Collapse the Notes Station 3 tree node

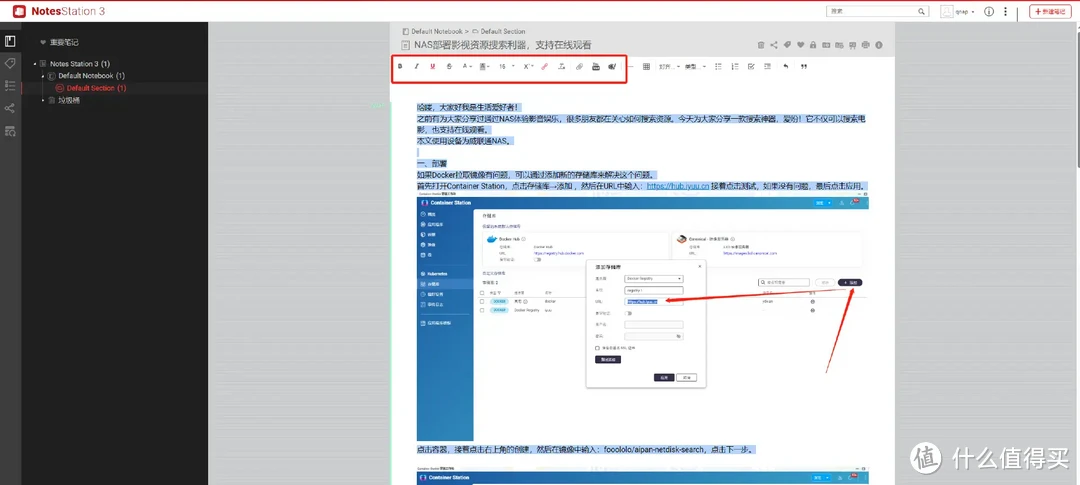[34, 63]
